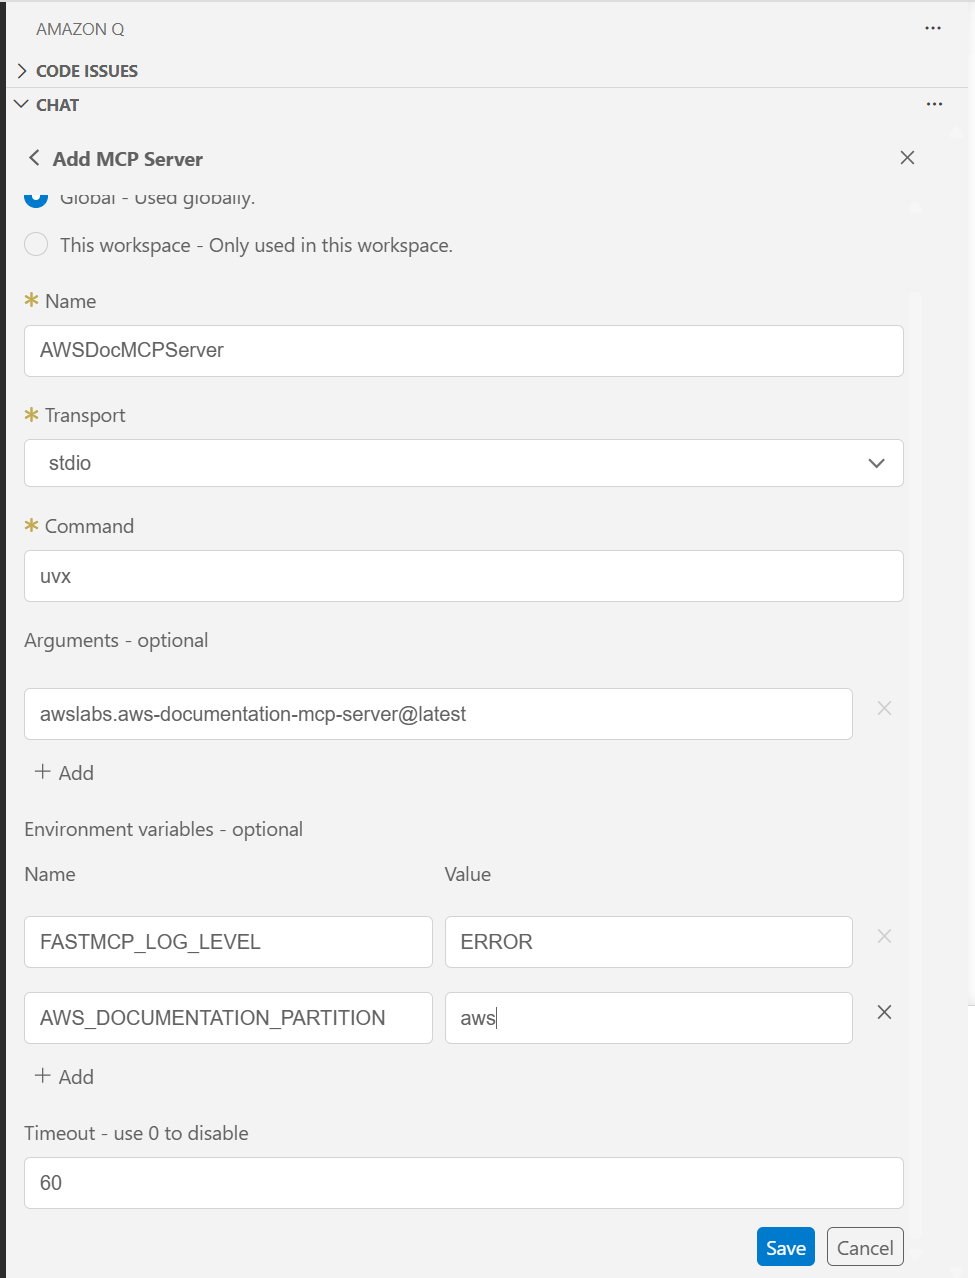Remove the AWS_DOCUMENTATION_PARTITION variable row

pos(884,1012)
